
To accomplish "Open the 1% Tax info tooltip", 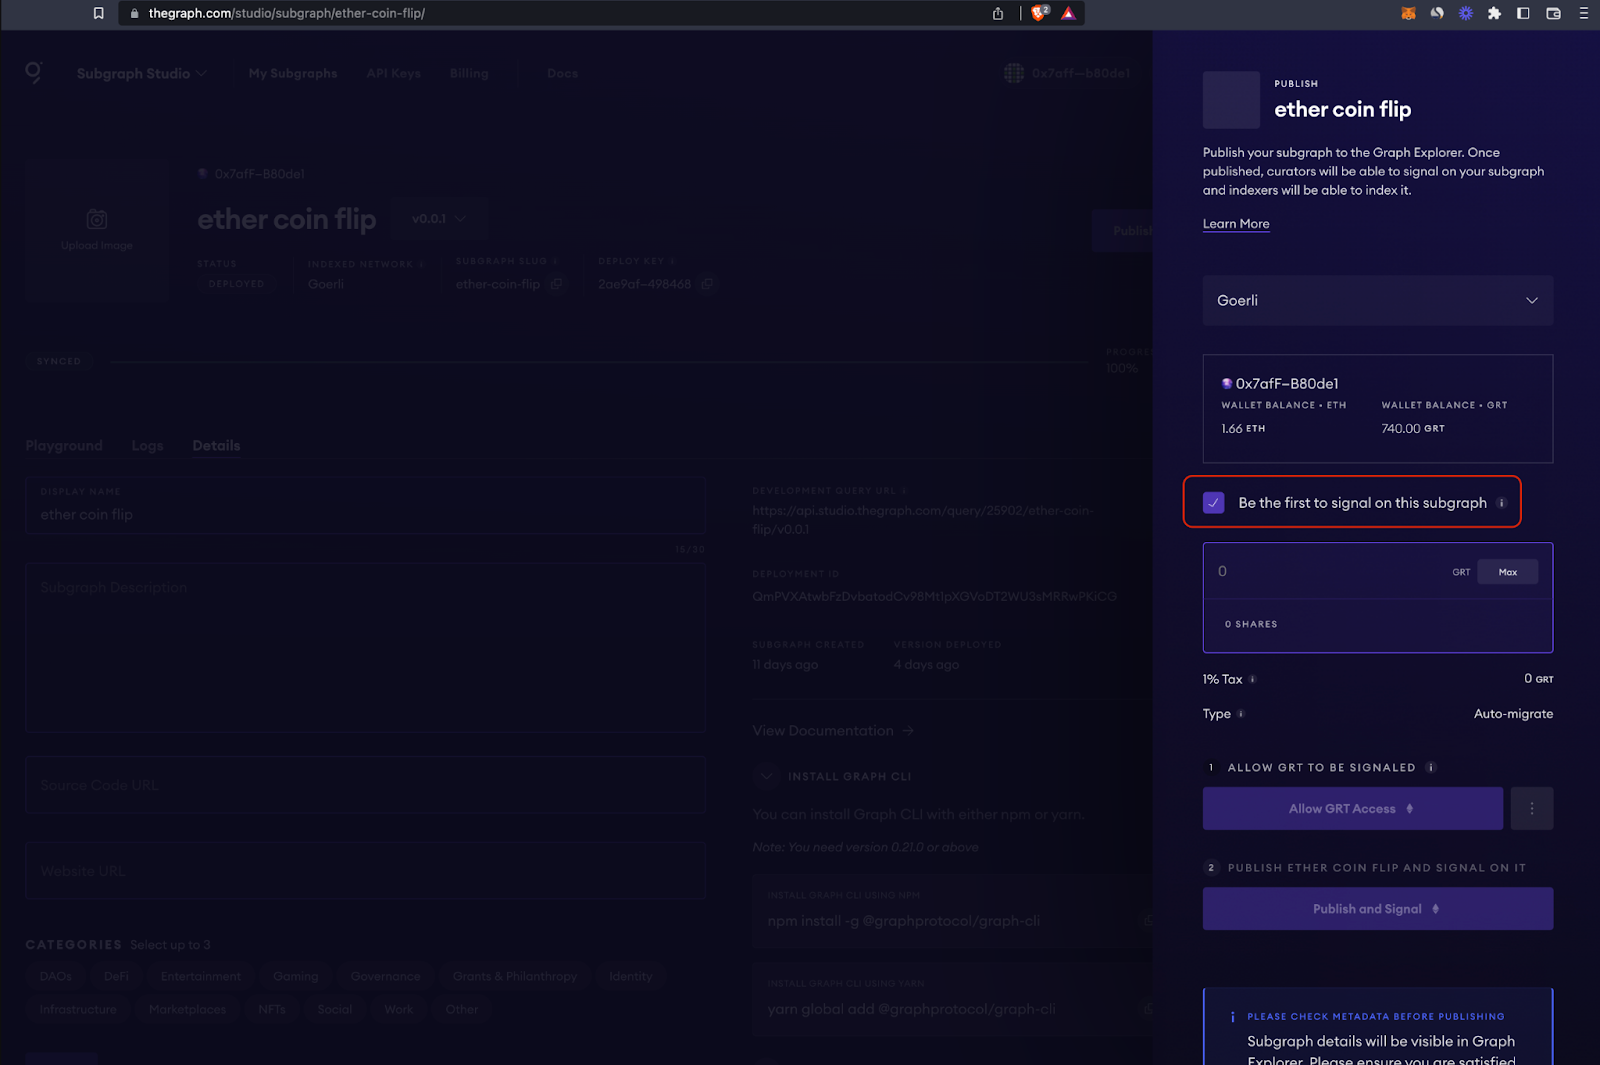I will (x=1252, y=679).
